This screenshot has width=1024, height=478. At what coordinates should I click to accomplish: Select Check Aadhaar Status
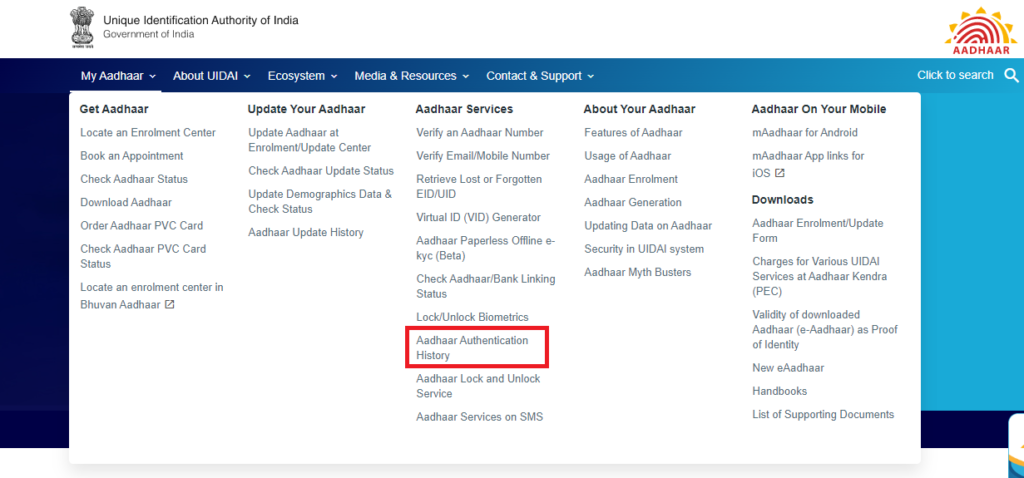[134, 179]
